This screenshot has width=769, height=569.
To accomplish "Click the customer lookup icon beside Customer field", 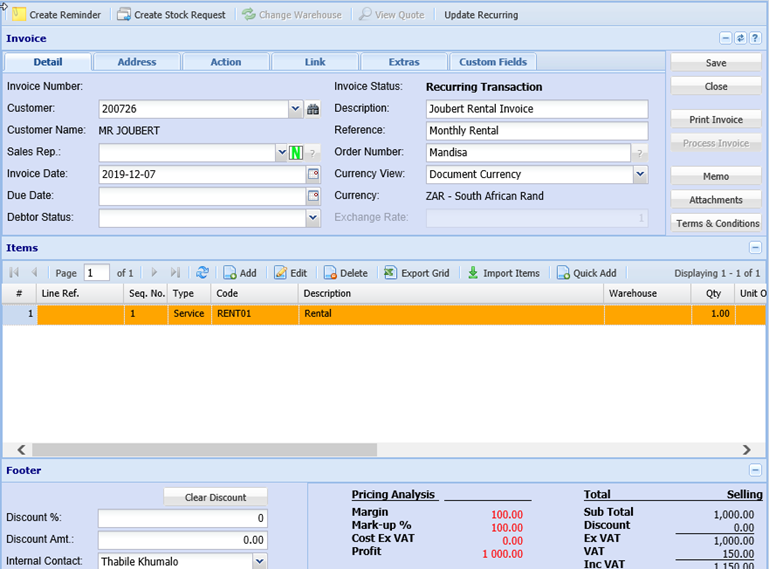I will [x=312, y=109].
